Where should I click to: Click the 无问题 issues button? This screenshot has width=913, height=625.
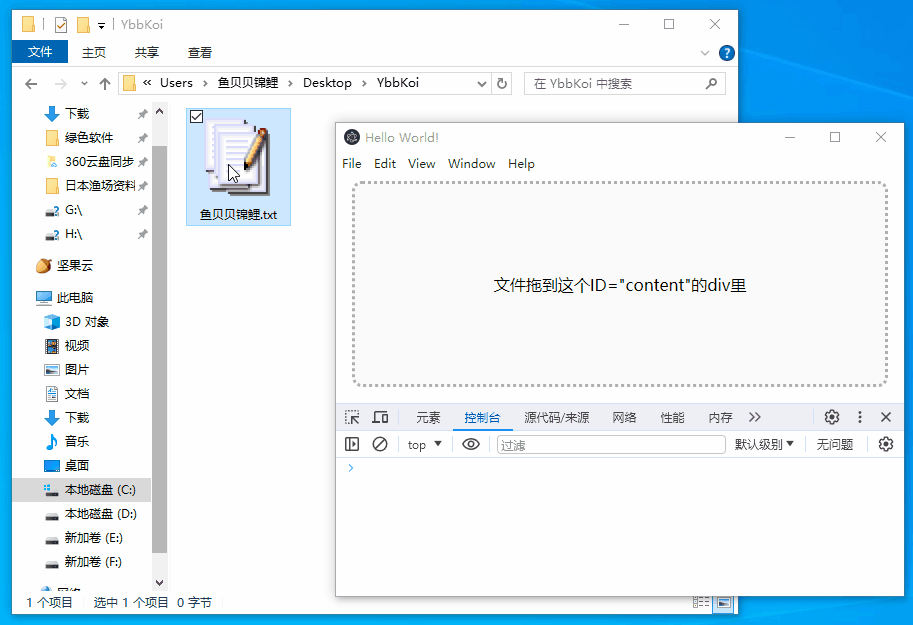click(834, 444)
